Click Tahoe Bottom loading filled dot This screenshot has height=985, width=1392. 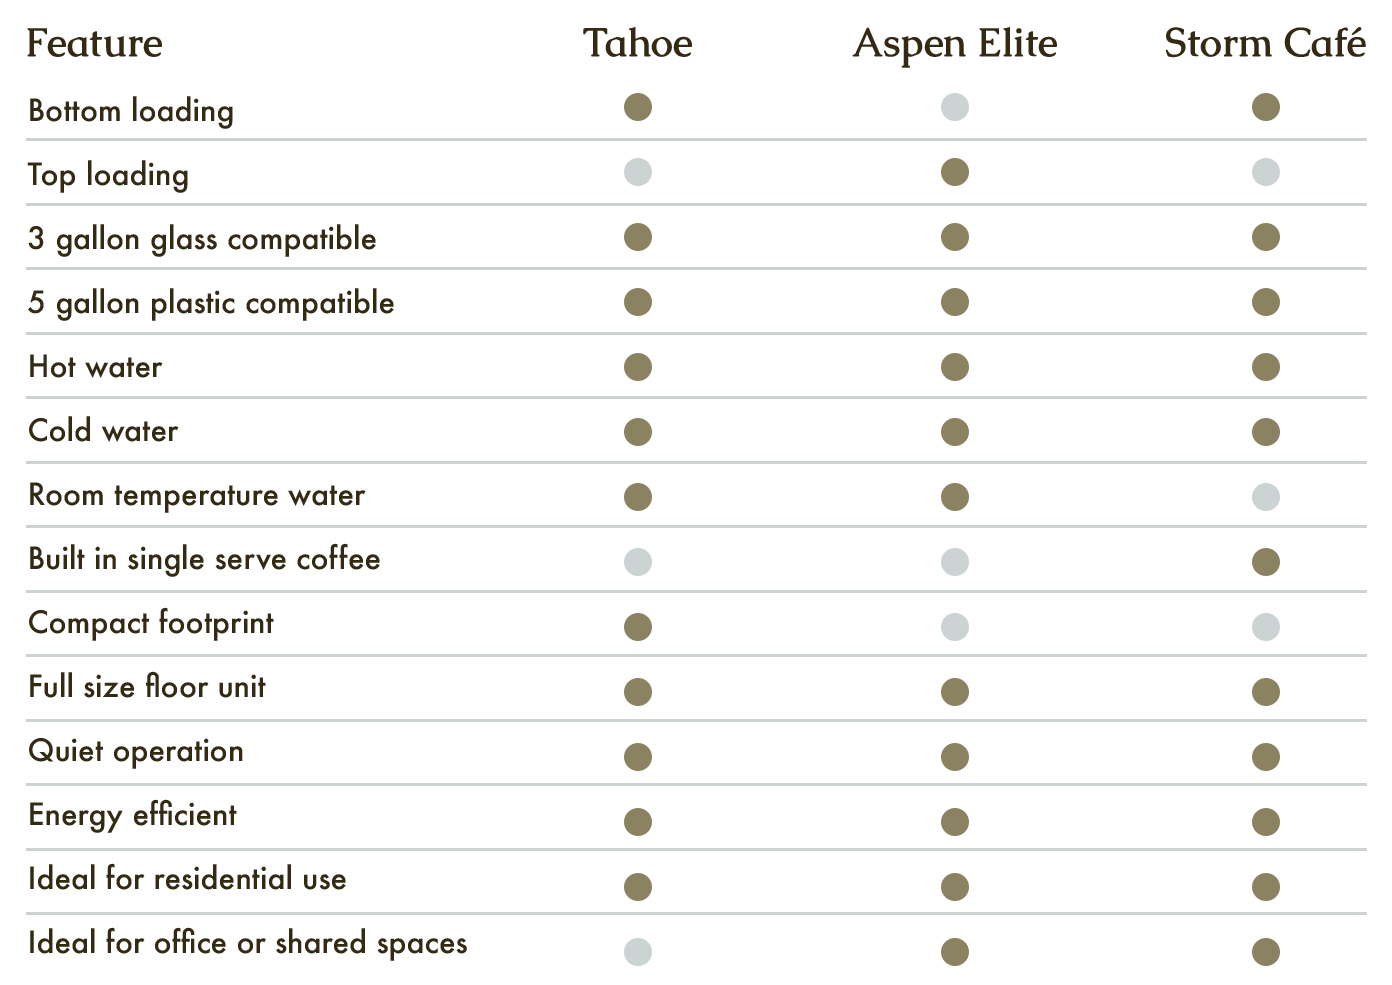(x=638, y=107)
